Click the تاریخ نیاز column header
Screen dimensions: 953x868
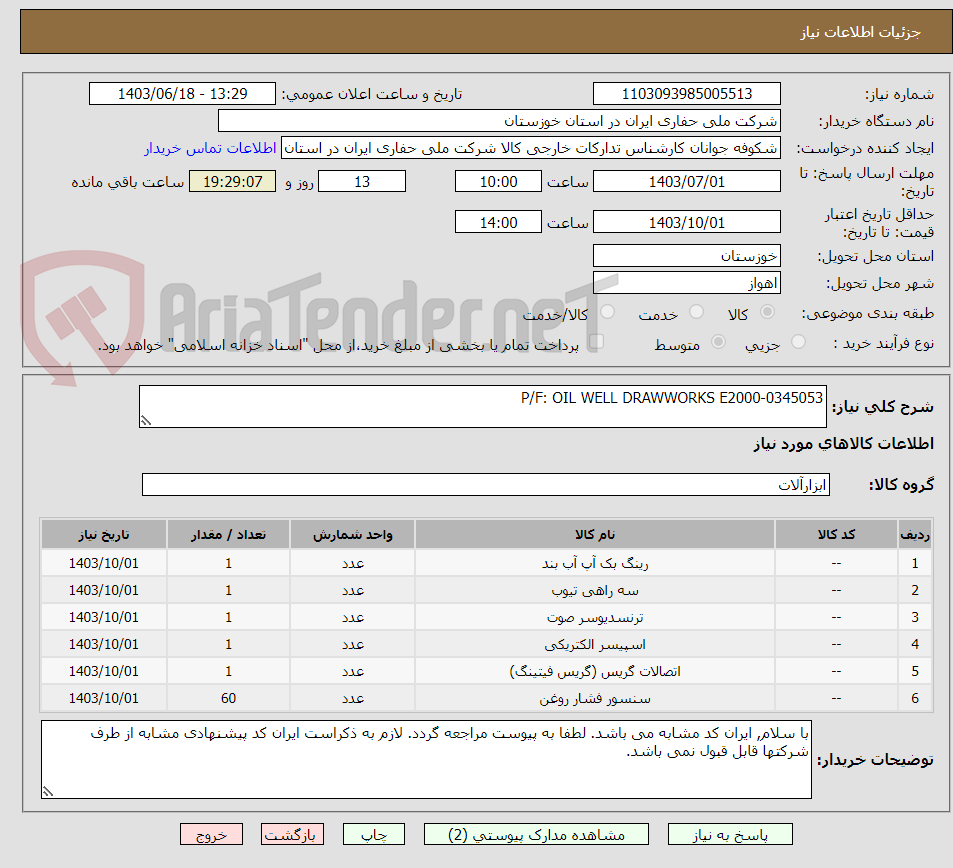[x=103, y=534]
